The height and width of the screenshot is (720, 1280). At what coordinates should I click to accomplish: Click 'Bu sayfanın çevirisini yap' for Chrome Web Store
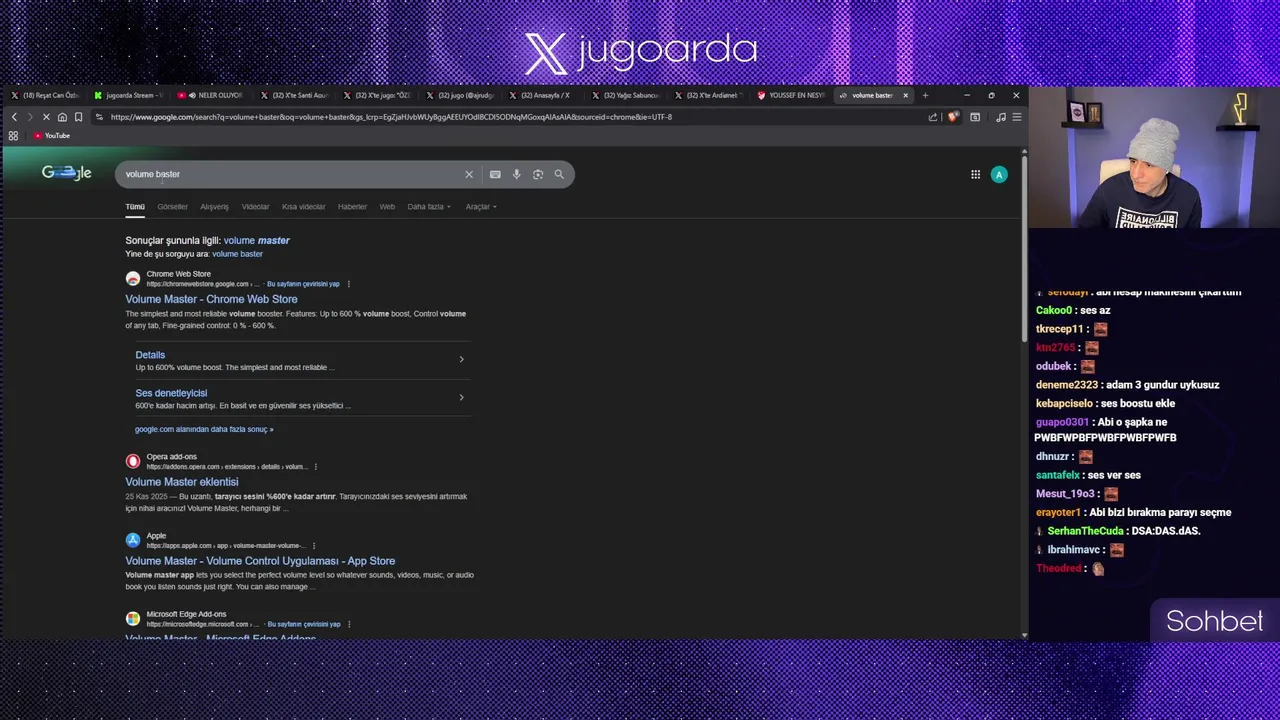tap(303, 284)
